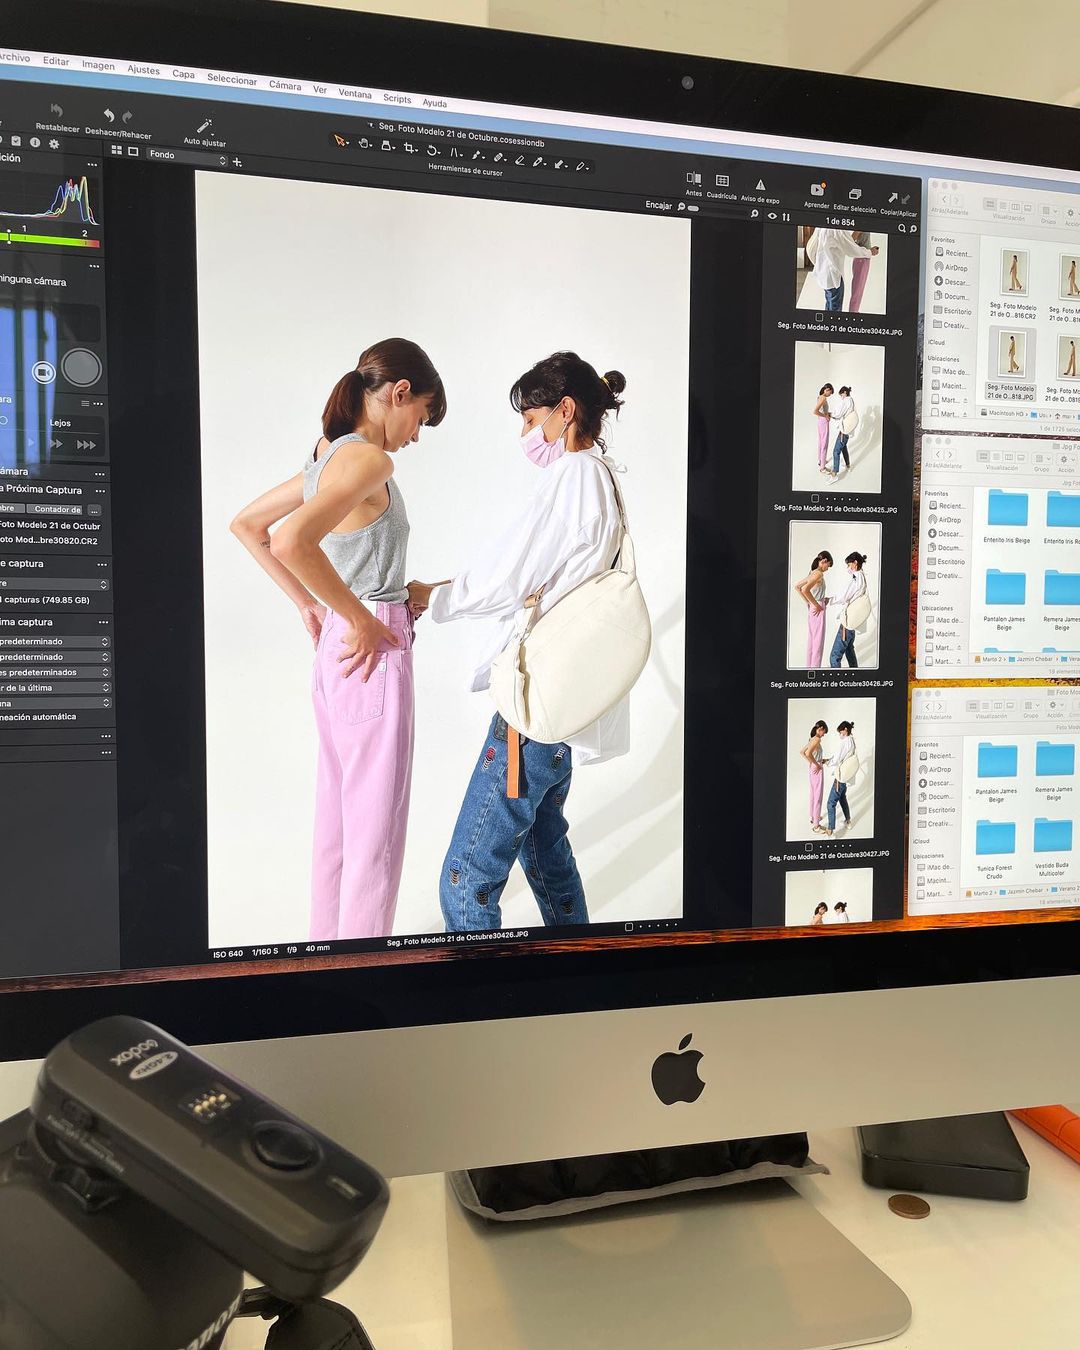Toggle the live view video camera button
Image resolution: width=1080 pixels, height=1350 pixels.
43,372
